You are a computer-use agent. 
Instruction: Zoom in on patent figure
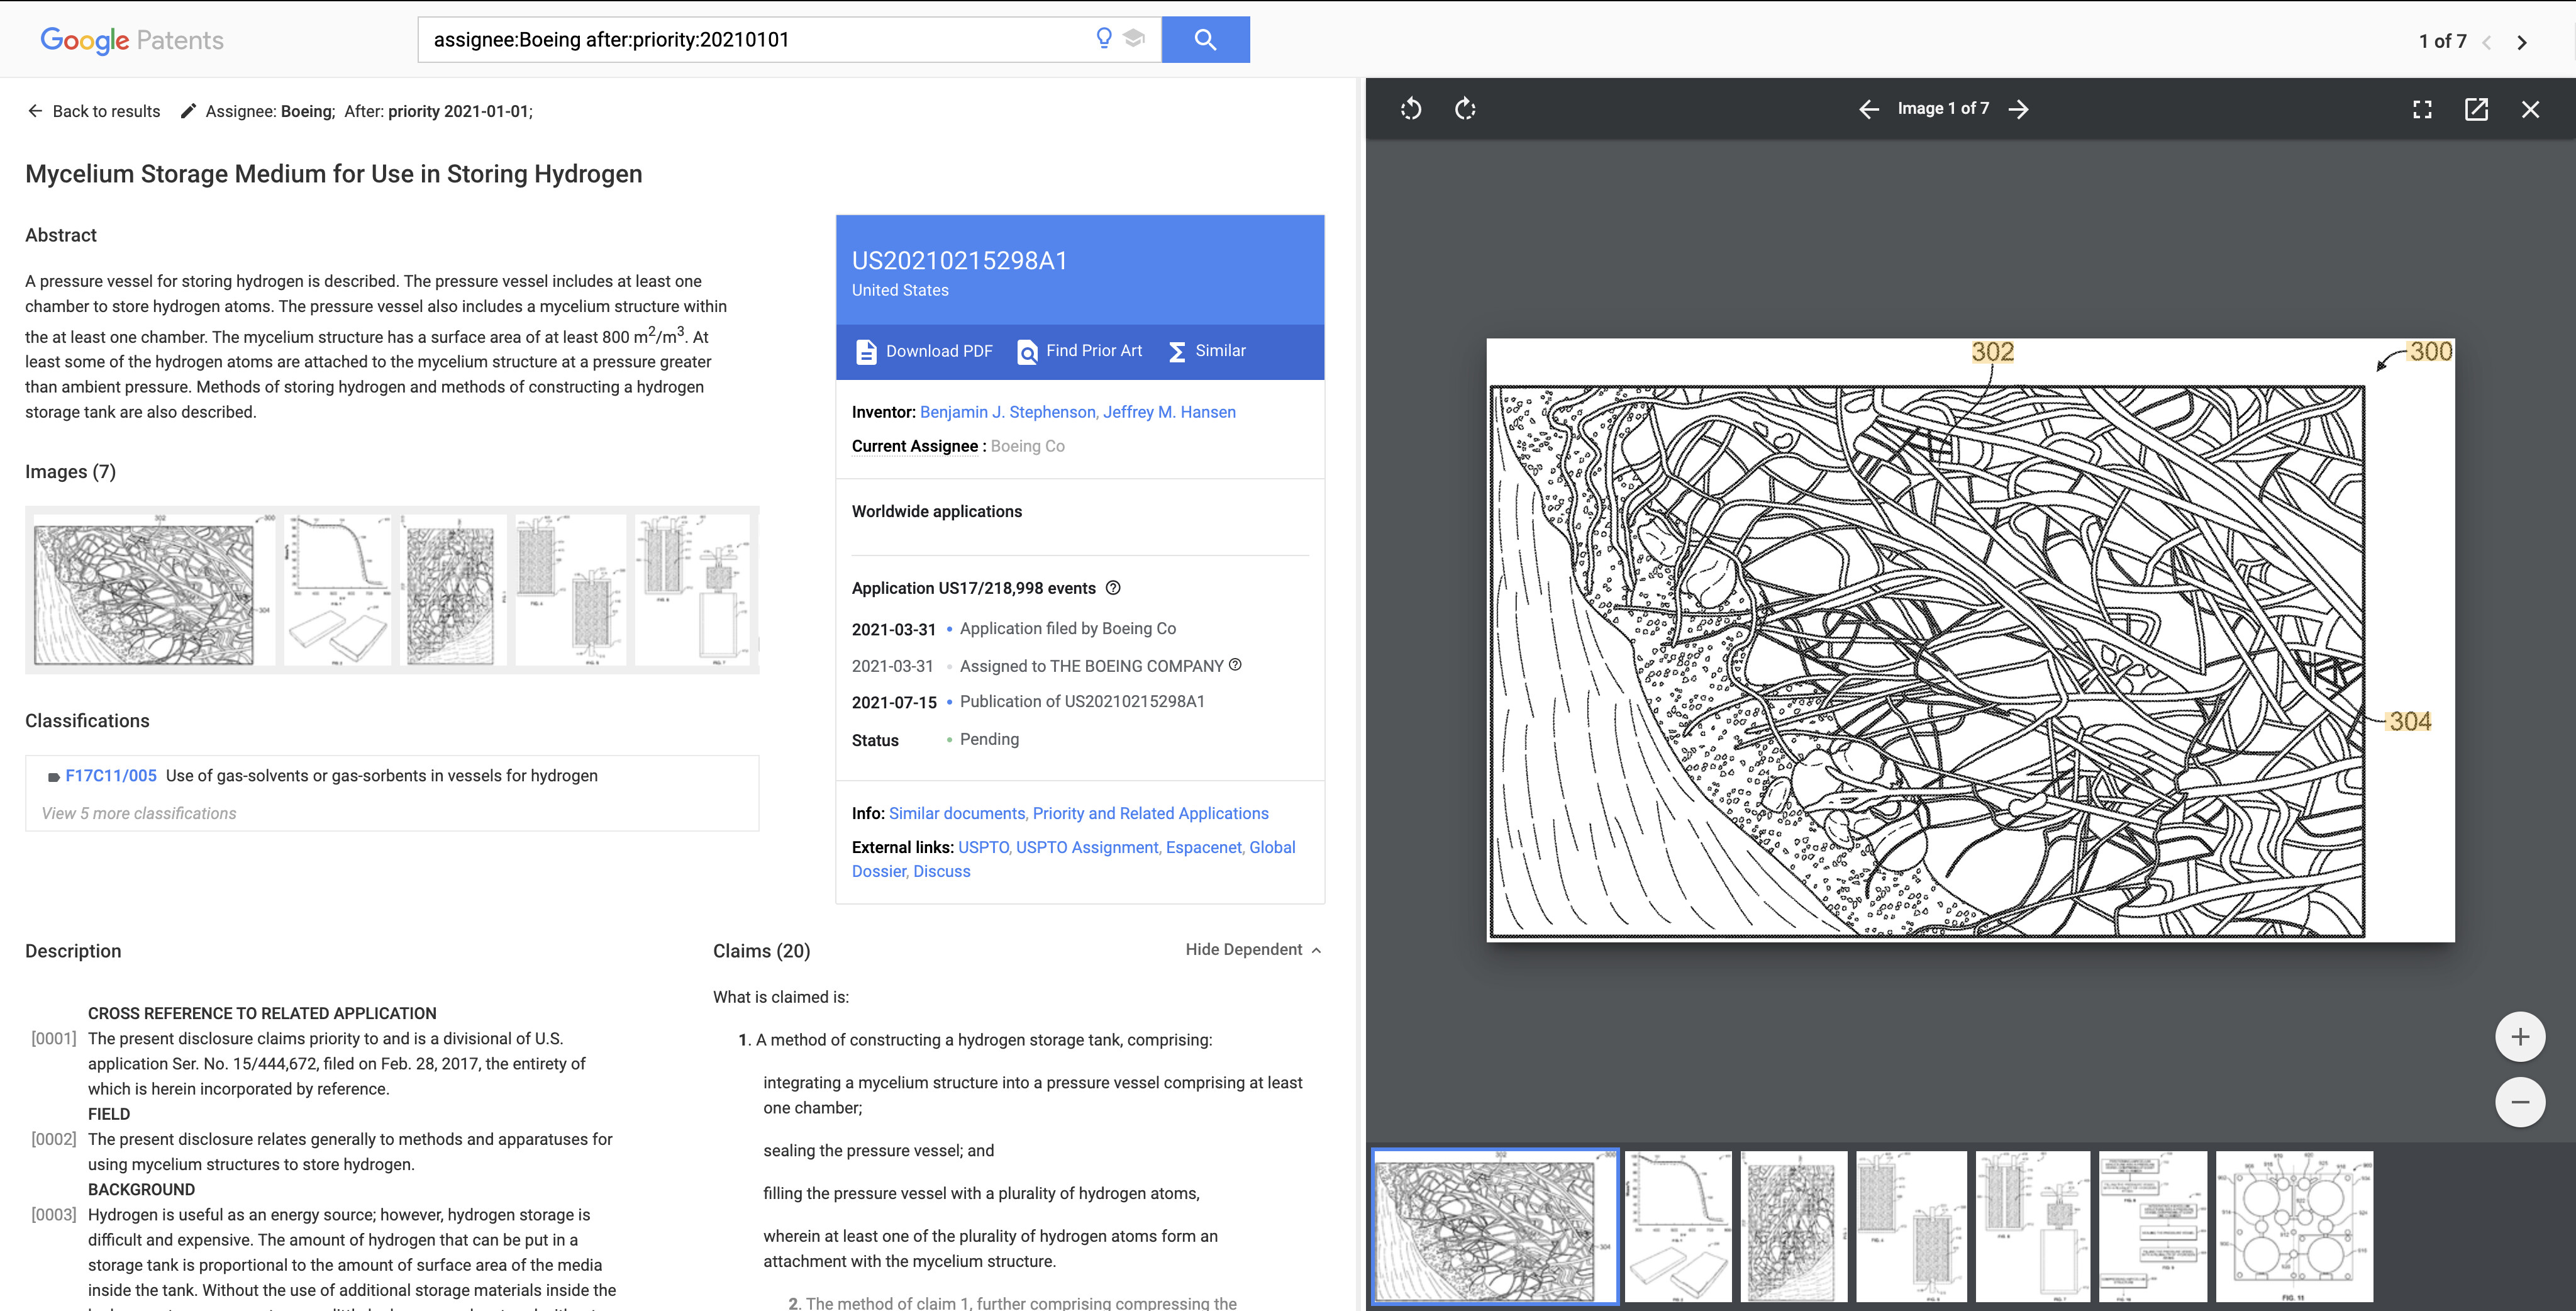[x=2520, y=1037]
